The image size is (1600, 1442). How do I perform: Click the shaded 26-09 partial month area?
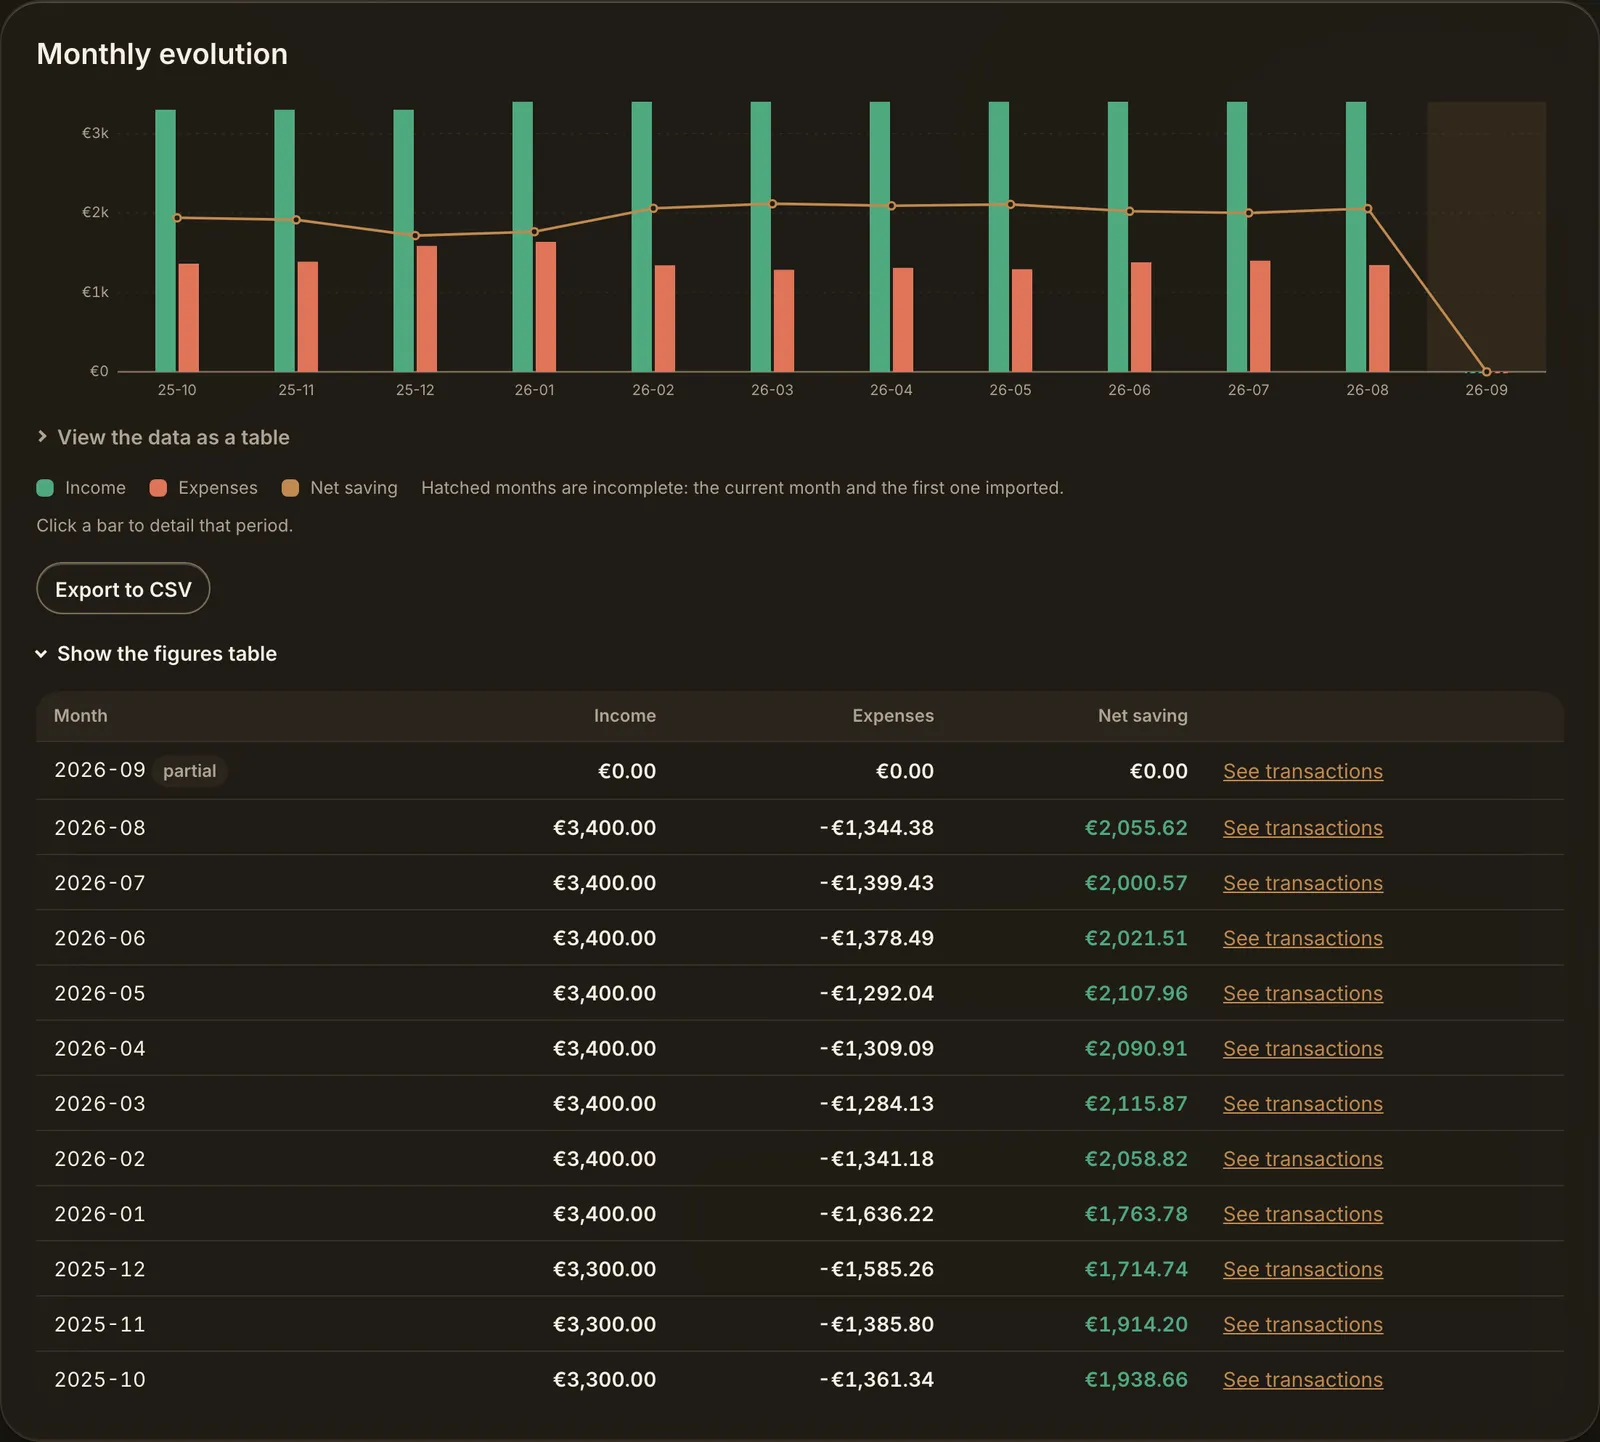1487,237
